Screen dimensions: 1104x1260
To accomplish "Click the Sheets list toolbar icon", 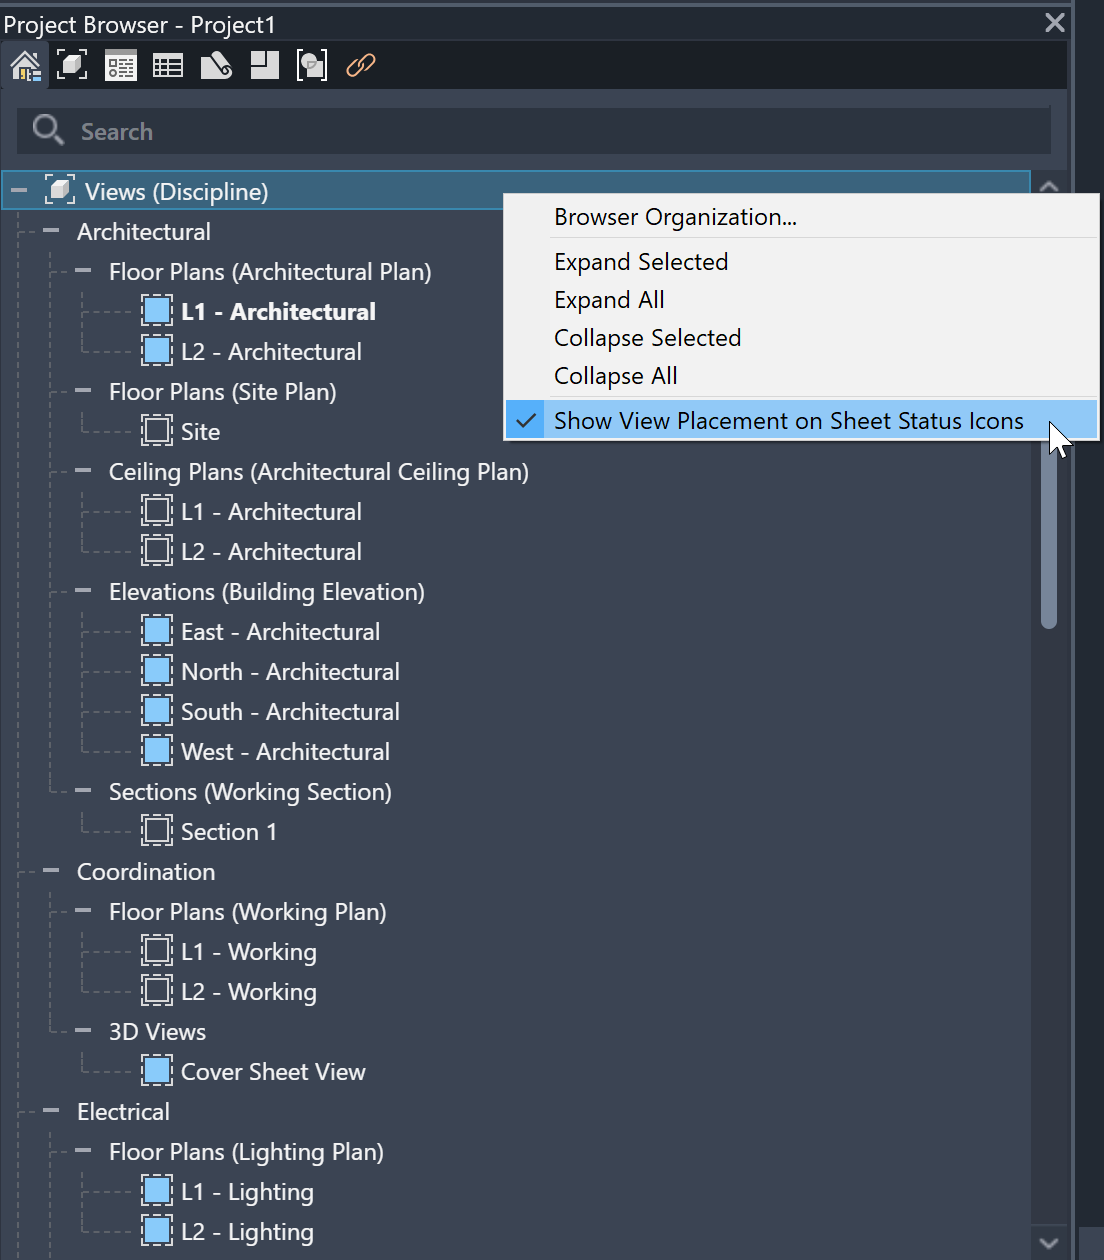I will [120, 65].
